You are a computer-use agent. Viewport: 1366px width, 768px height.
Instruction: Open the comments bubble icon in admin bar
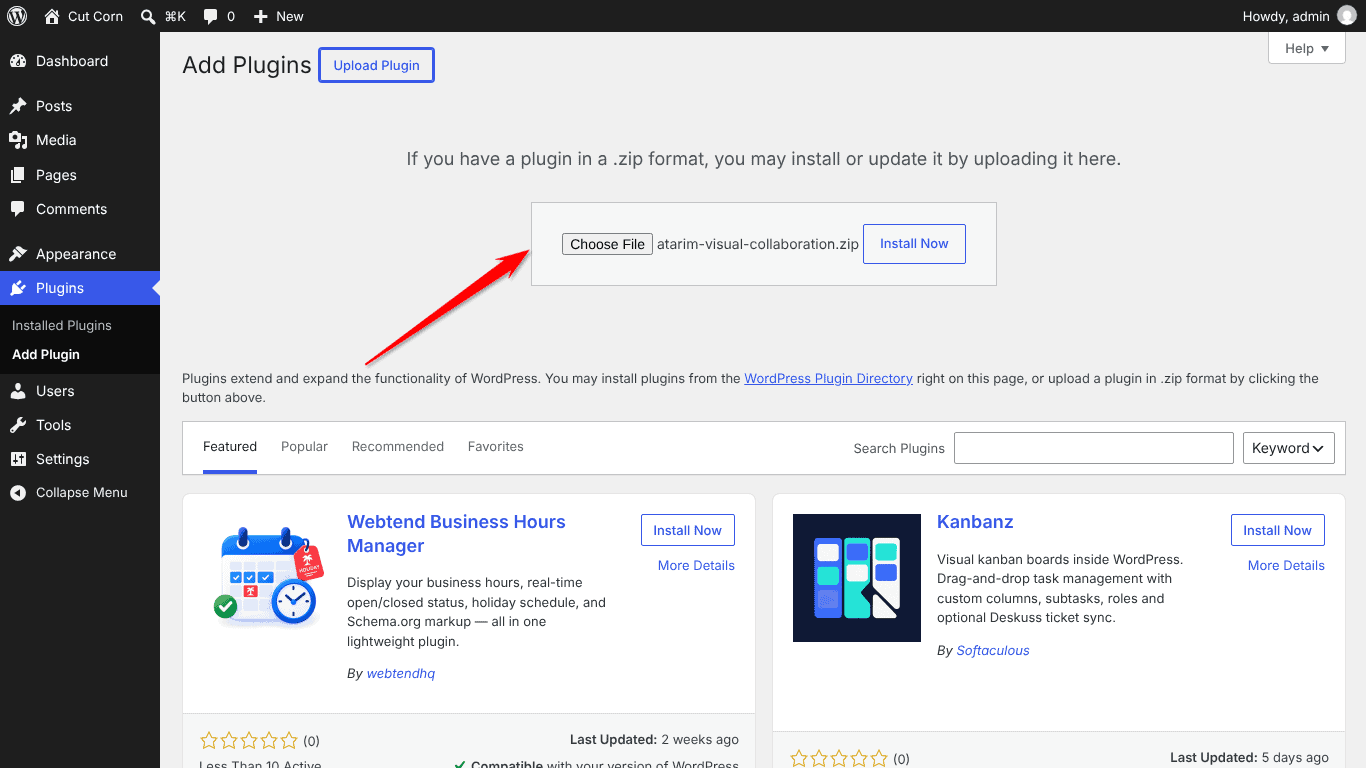(x=210, y=16)
